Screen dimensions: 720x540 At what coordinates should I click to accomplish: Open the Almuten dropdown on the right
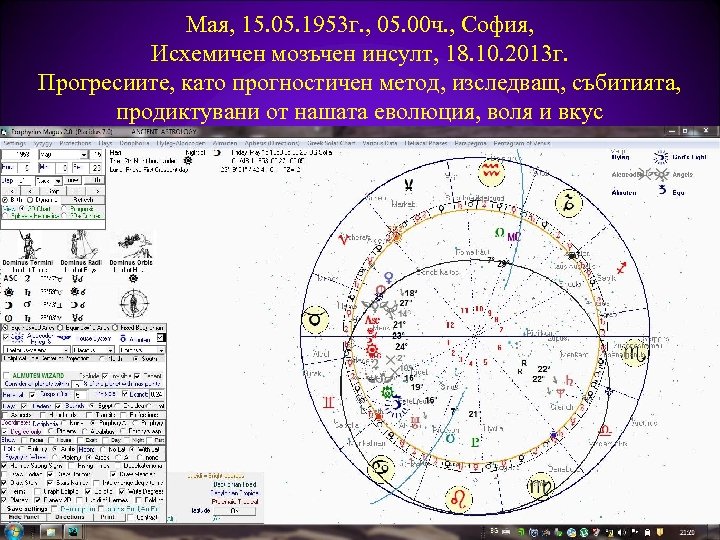141,350
